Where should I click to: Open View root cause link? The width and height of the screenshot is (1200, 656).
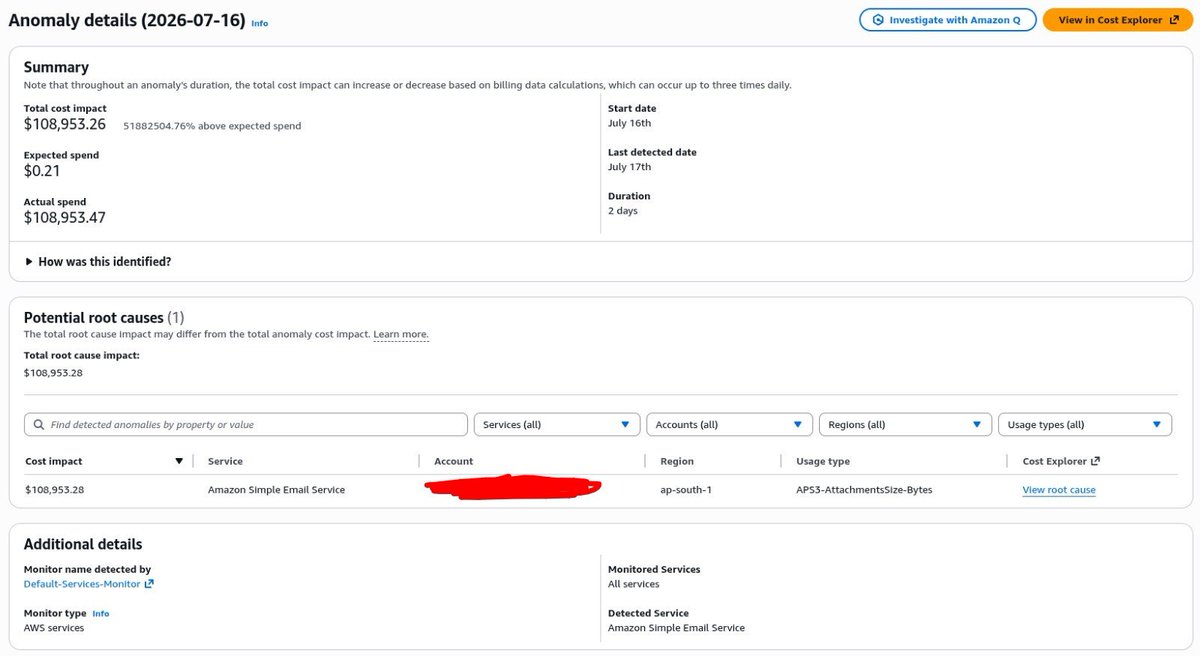coord(1059,490)
